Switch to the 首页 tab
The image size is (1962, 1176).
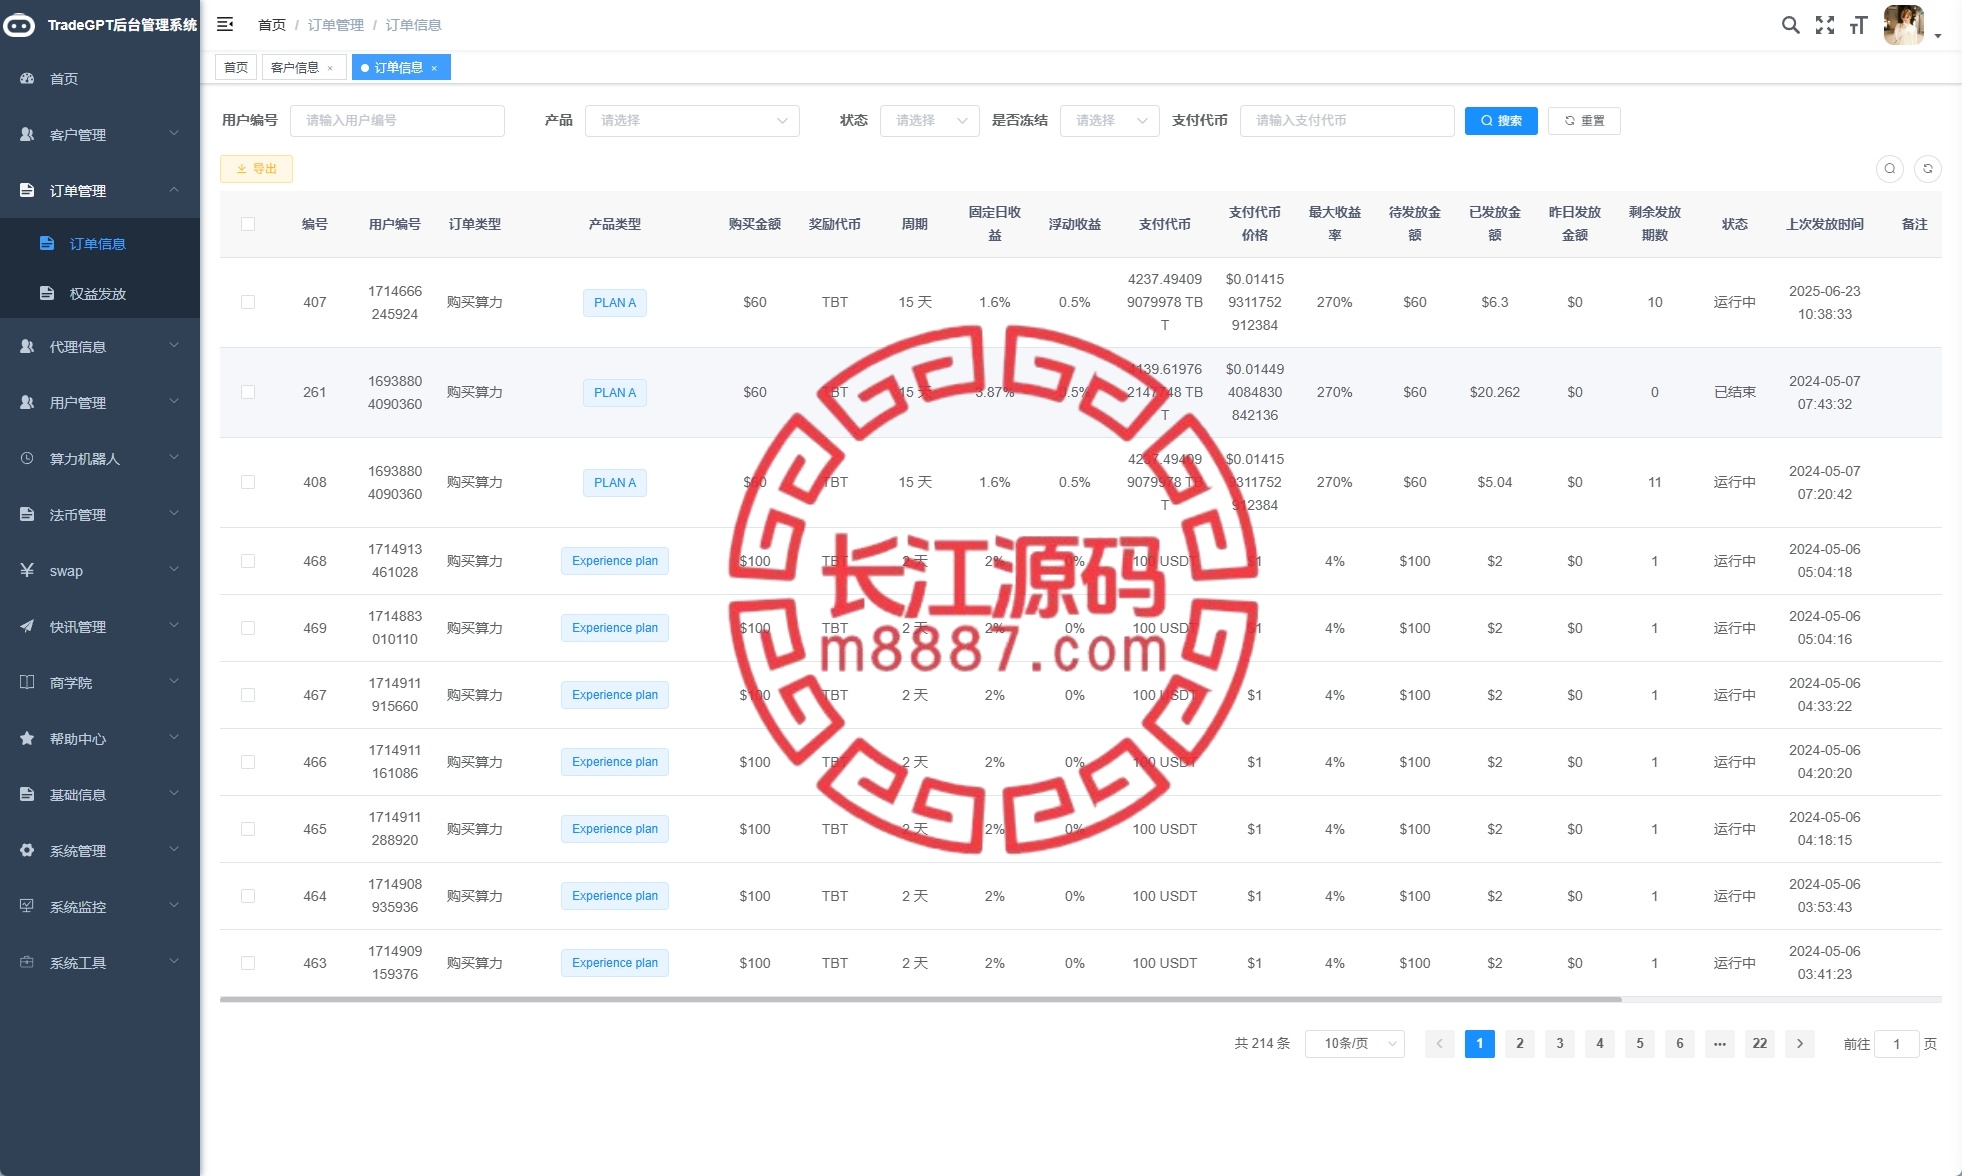pos(236,67)
